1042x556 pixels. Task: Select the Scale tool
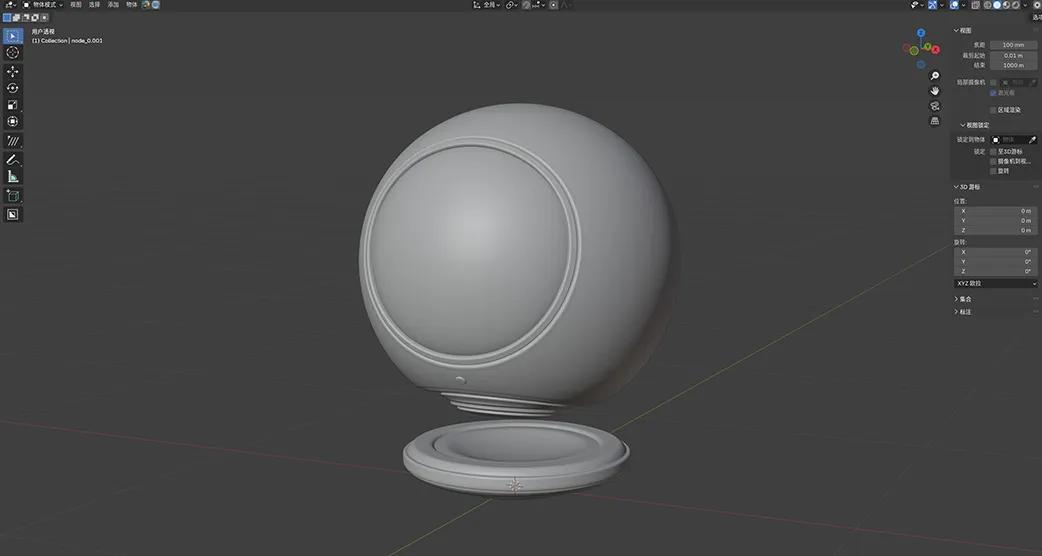tap(13, 105)
